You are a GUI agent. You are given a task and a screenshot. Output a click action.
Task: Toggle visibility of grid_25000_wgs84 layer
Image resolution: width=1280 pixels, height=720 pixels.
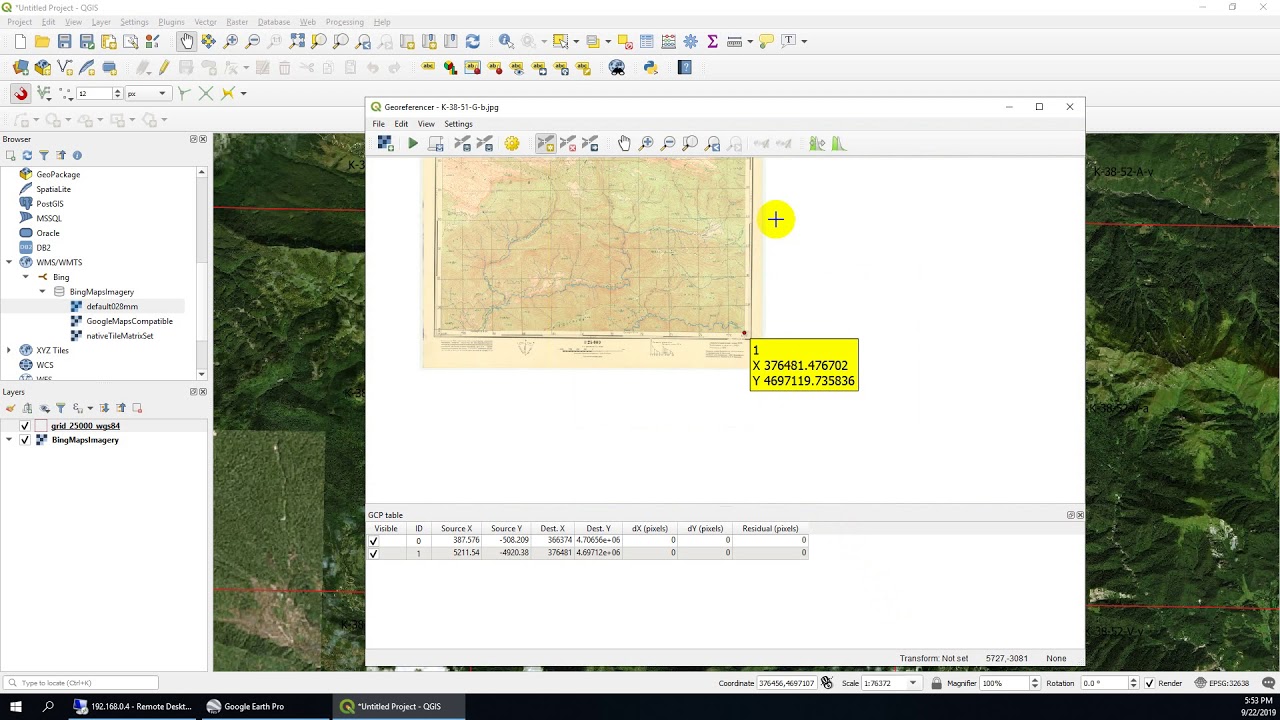(24, 426)
